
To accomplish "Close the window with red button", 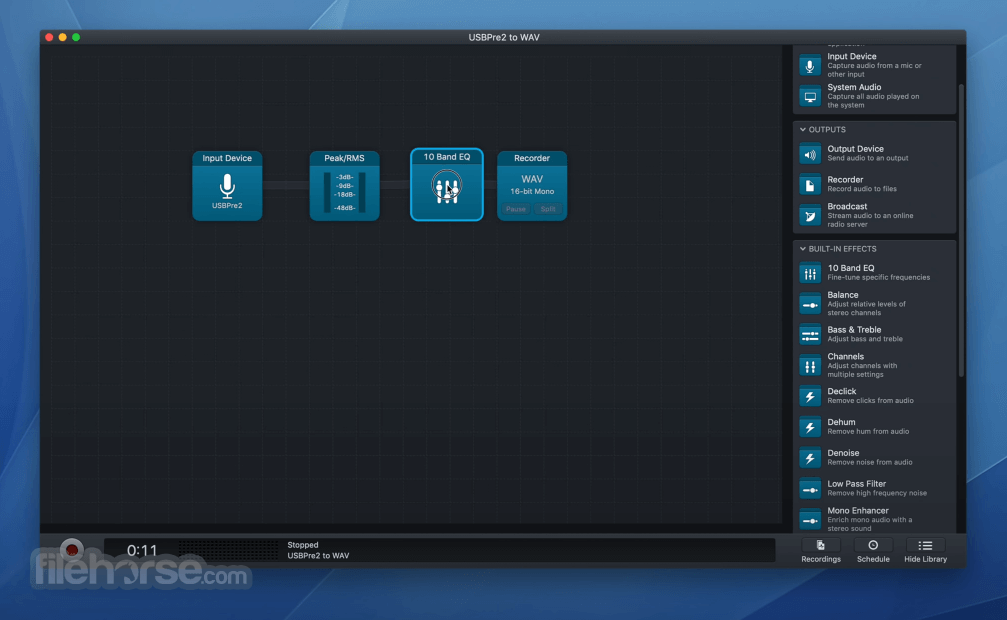I will click(x=49, y=37).
